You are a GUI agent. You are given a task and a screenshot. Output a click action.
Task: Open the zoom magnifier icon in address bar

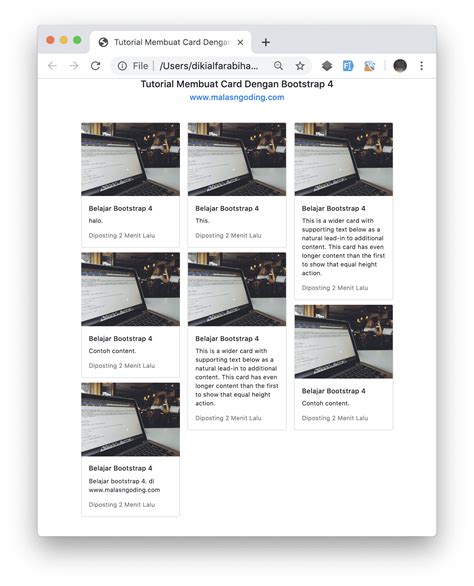(x=278, y=66)
